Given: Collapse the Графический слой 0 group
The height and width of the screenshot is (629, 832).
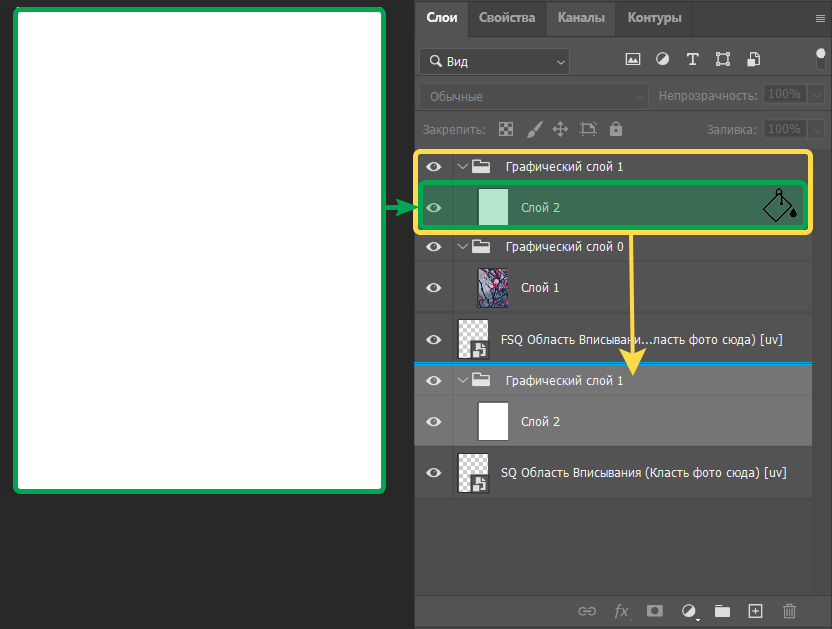Looking at the screenshot, I should pyautogui.click(x=462, y=246).
